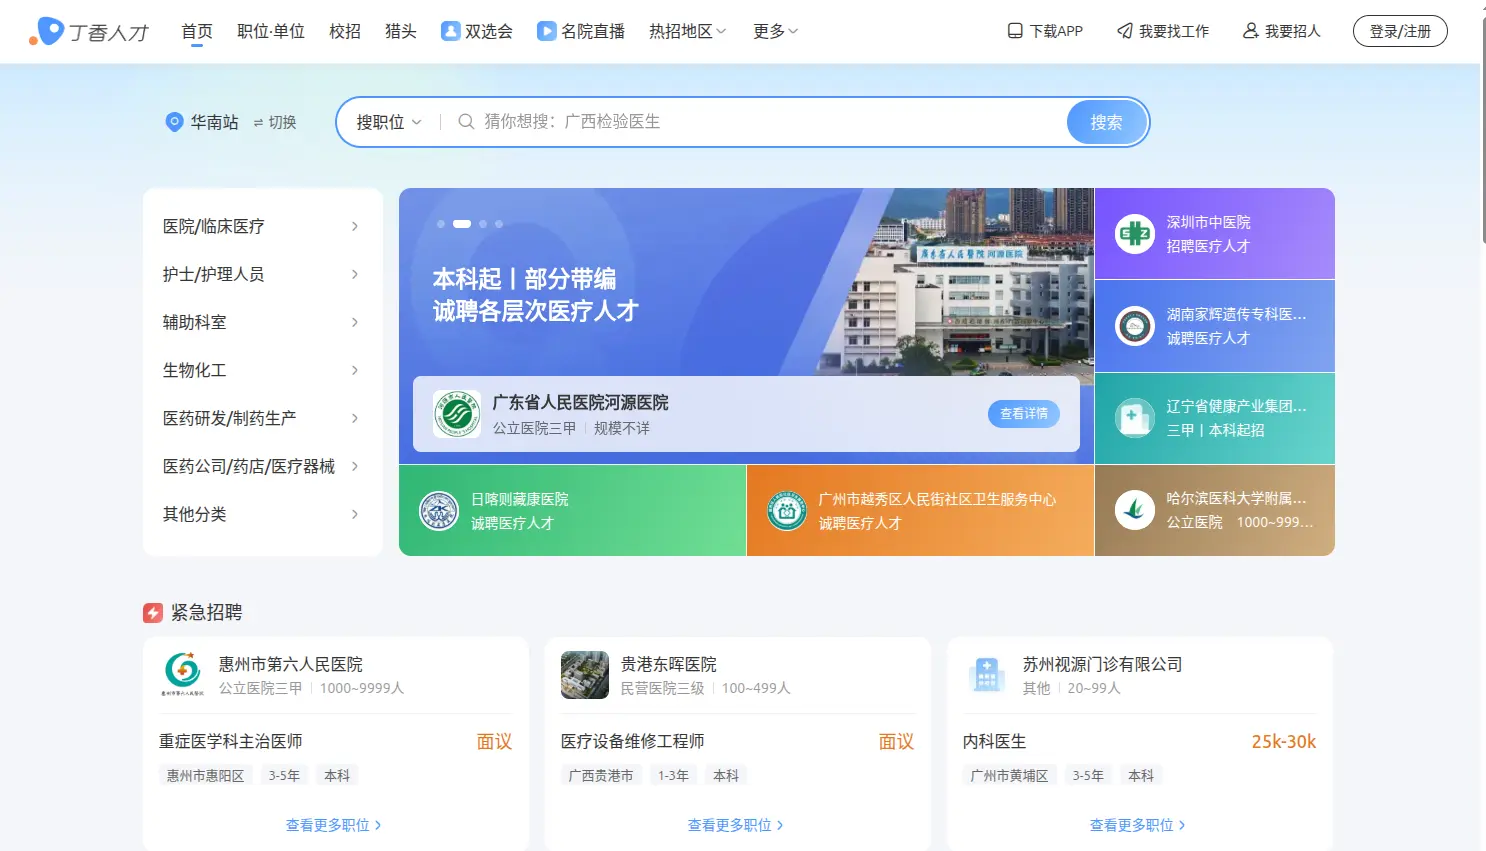Open 查看更多职位 under 贵港东晖医院
This screenshot has width=1486, height=851.
(736, 825)
